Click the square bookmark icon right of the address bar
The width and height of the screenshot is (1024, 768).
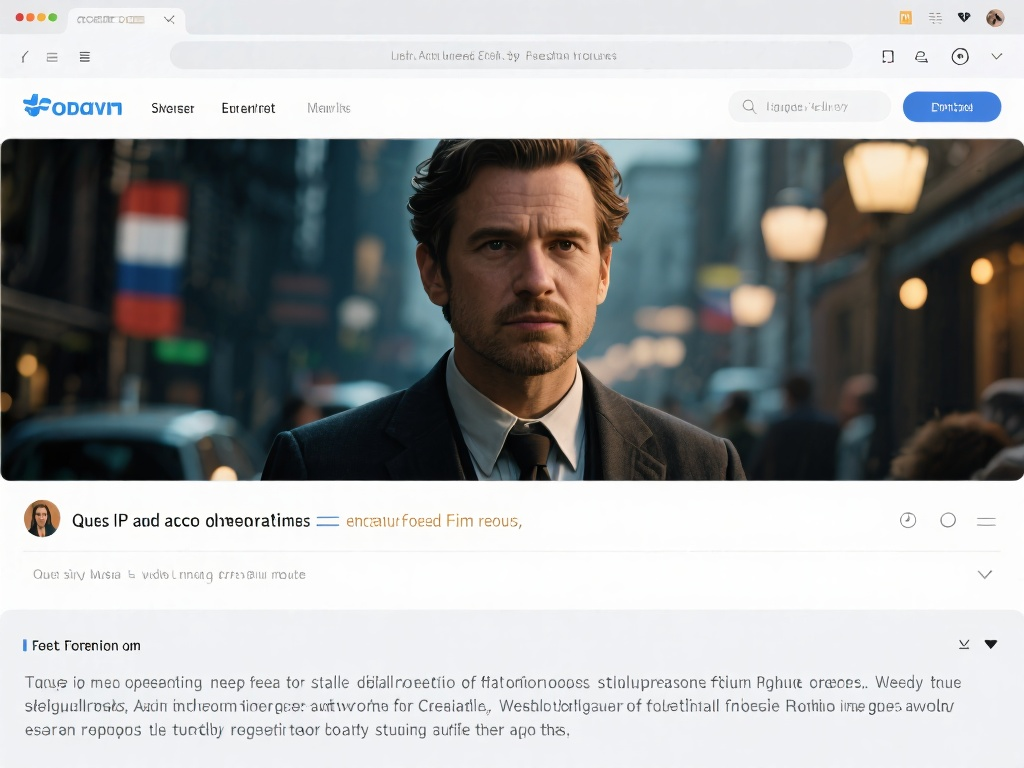pyautogui.click(x=888, y=57)
